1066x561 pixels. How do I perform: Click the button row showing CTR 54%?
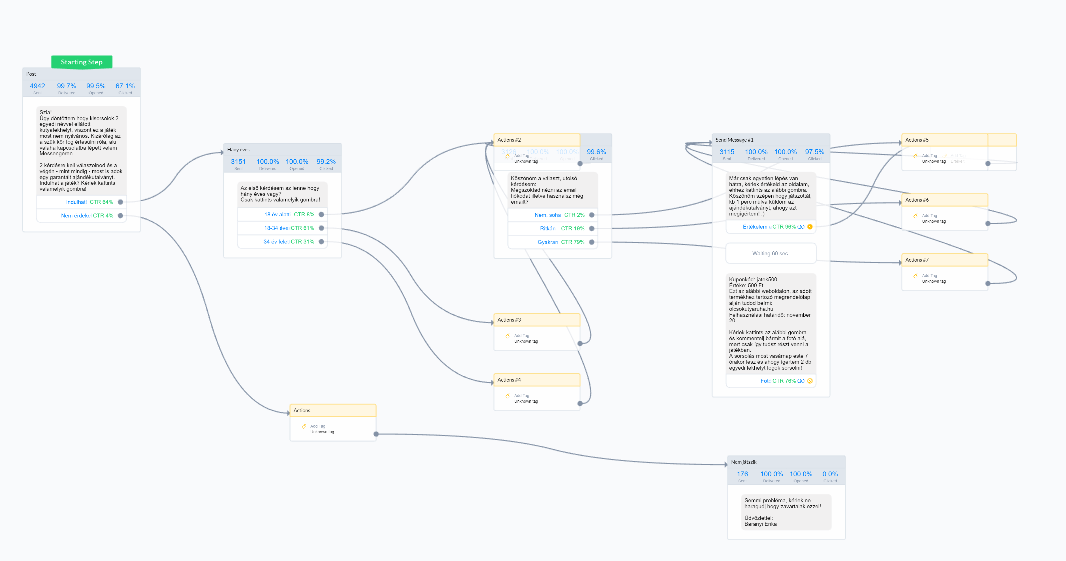[x=81, y=202]
